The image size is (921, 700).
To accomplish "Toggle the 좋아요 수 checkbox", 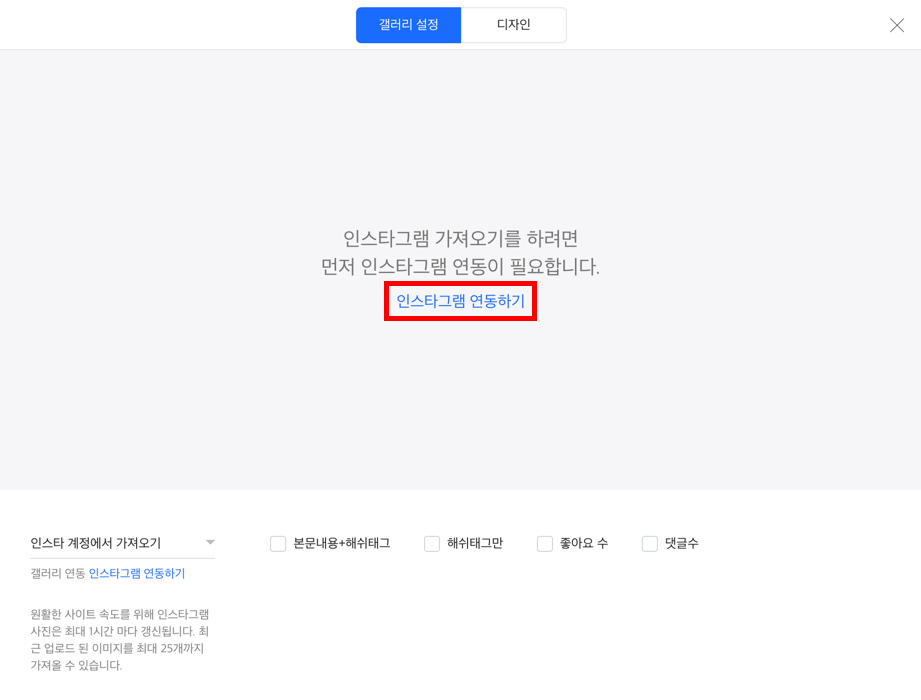I will 544,543.
